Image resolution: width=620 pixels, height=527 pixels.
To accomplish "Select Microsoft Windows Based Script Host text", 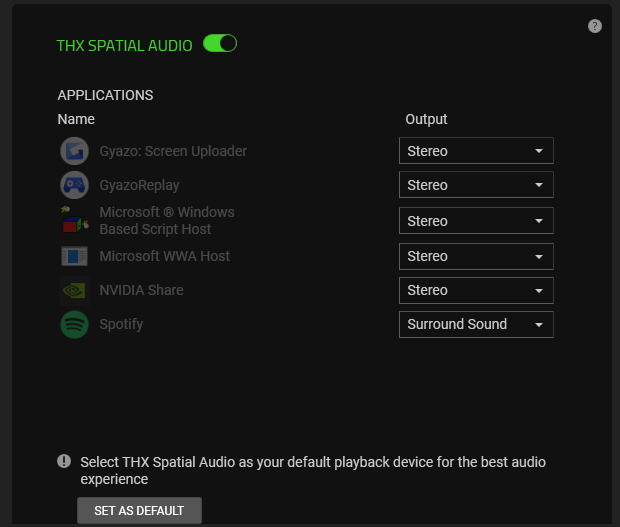I will coord(167,221).
